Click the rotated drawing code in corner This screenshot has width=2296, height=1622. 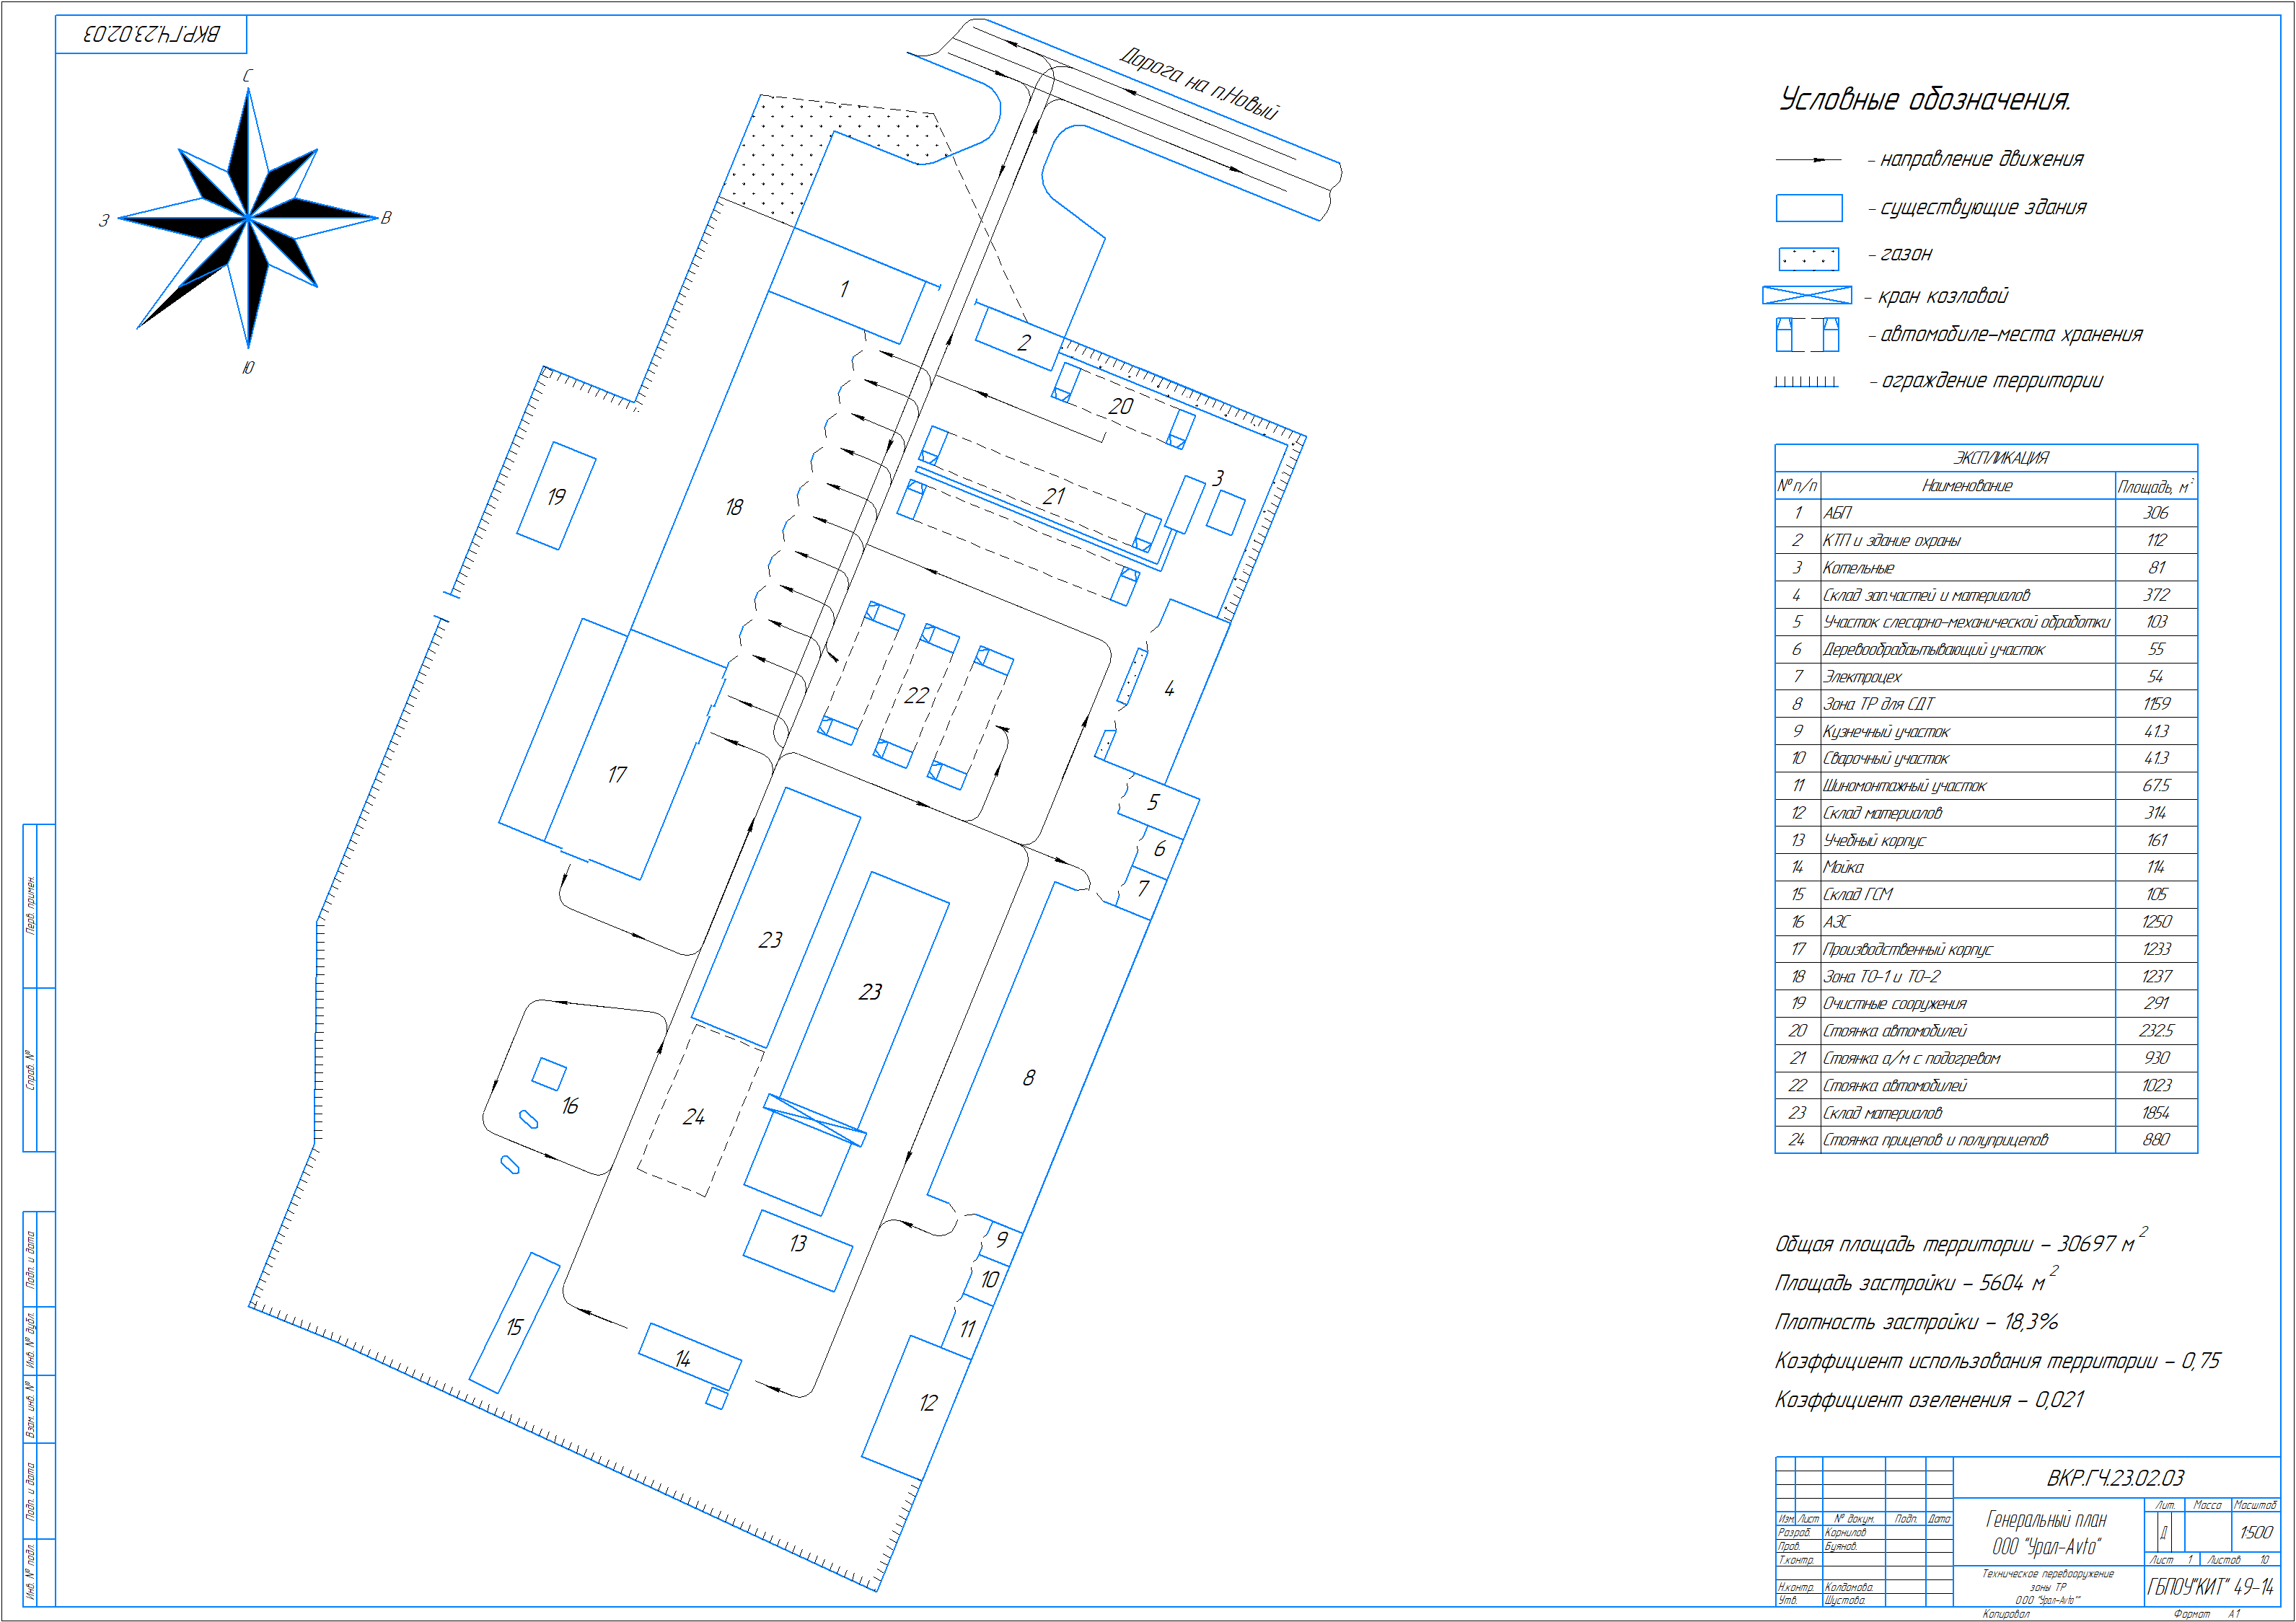(151, 34)
